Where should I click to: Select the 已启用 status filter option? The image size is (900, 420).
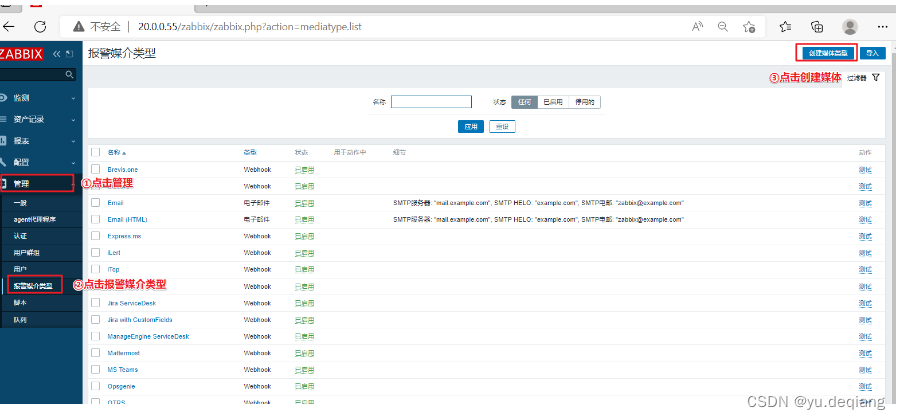tap(553, 102)
